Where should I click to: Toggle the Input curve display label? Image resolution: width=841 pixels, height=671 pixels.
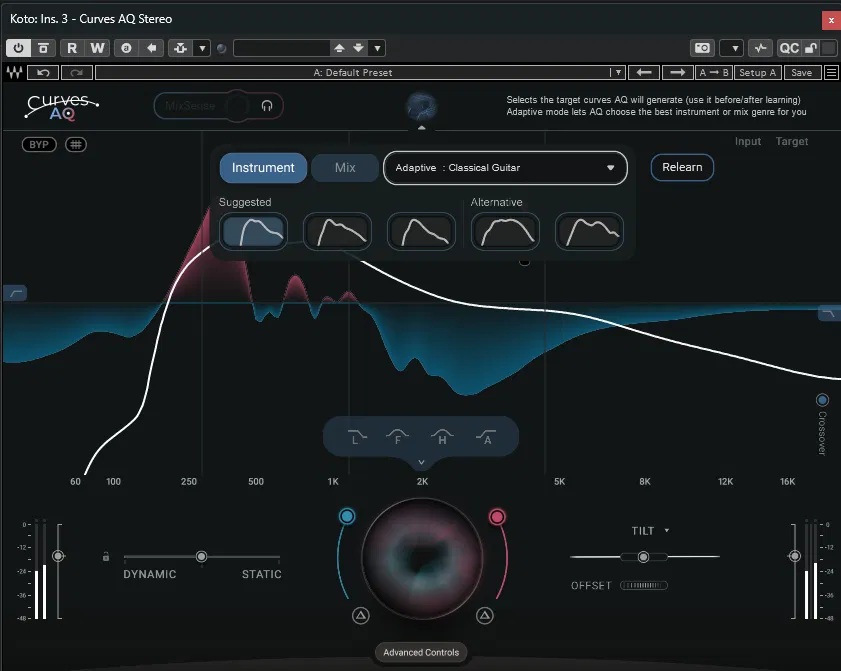click(748, 142)
